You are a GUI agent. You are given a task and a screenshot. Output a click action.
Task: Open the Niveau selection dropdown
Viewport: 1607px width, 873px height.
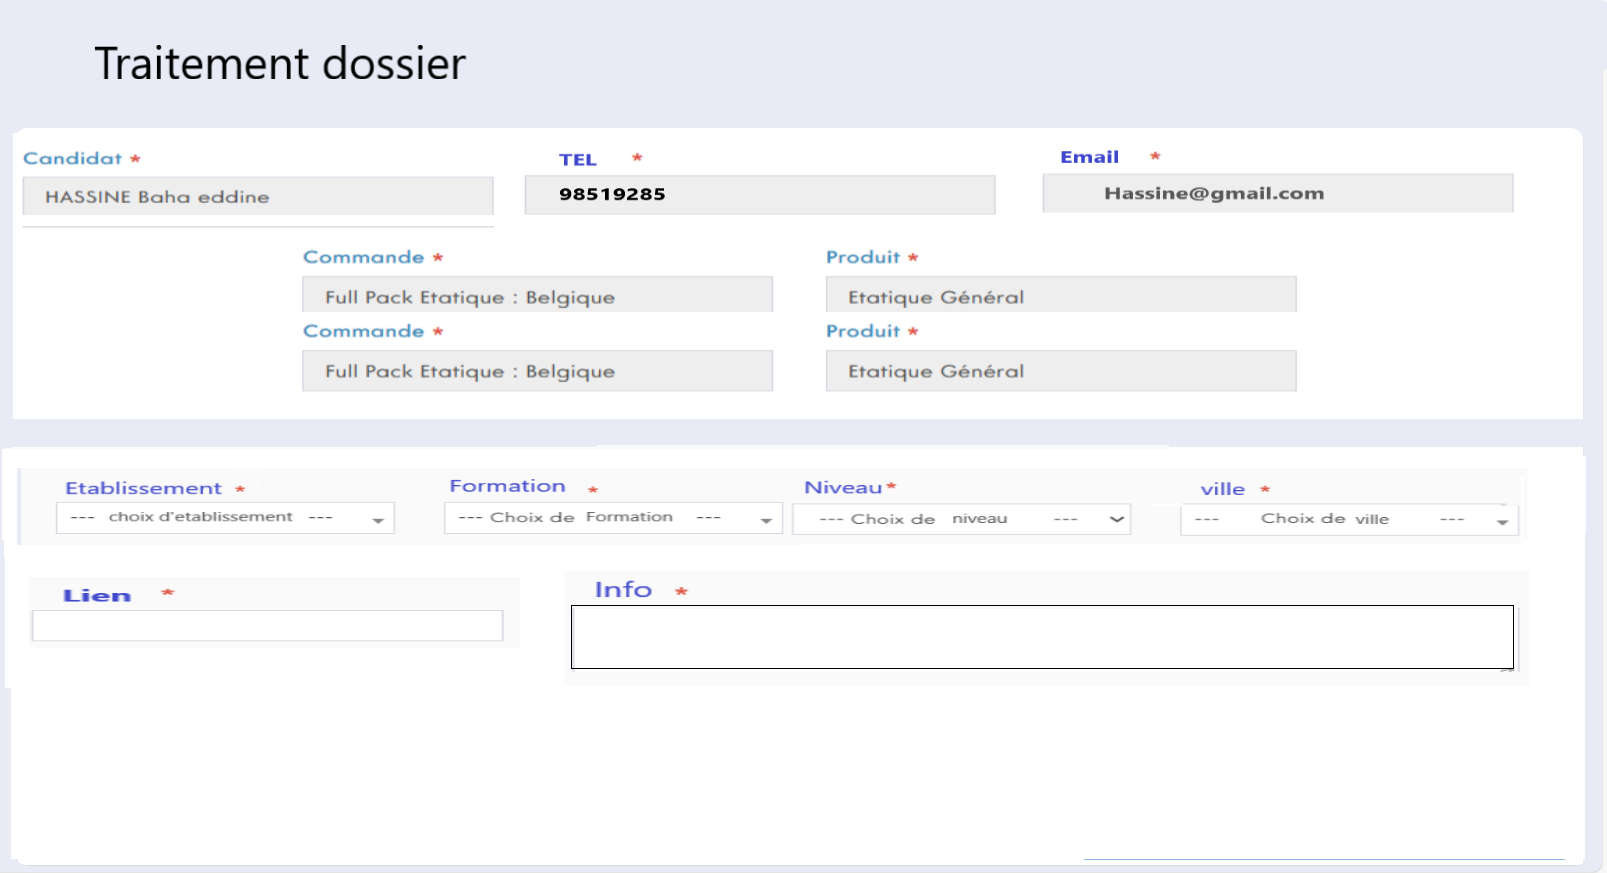(x=961, y=519)
